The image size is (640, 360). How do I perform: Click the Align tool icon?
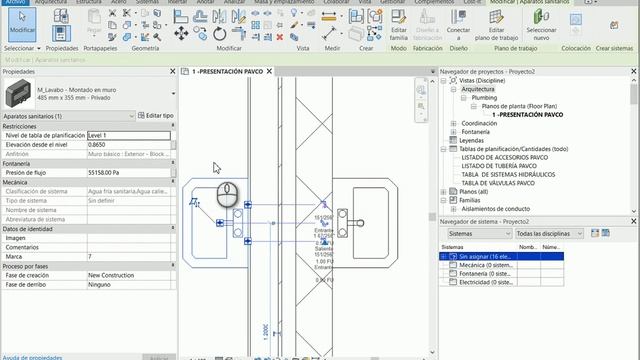click(180, 17)
